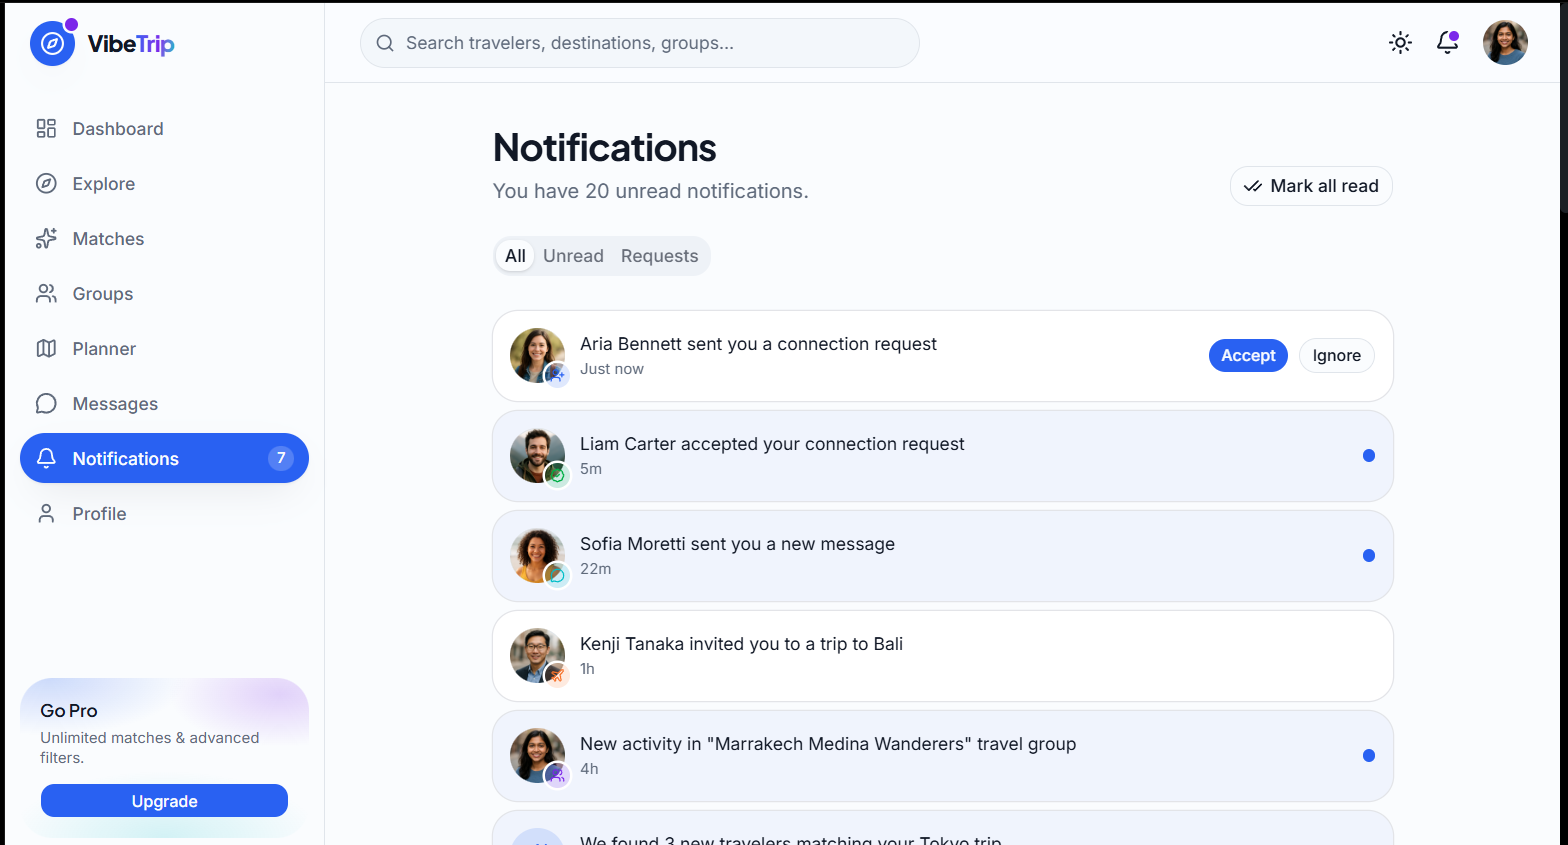Viewport: 1568px width, 845px height.
Task: Focus the search travelers input field
Action: (640, 43)
